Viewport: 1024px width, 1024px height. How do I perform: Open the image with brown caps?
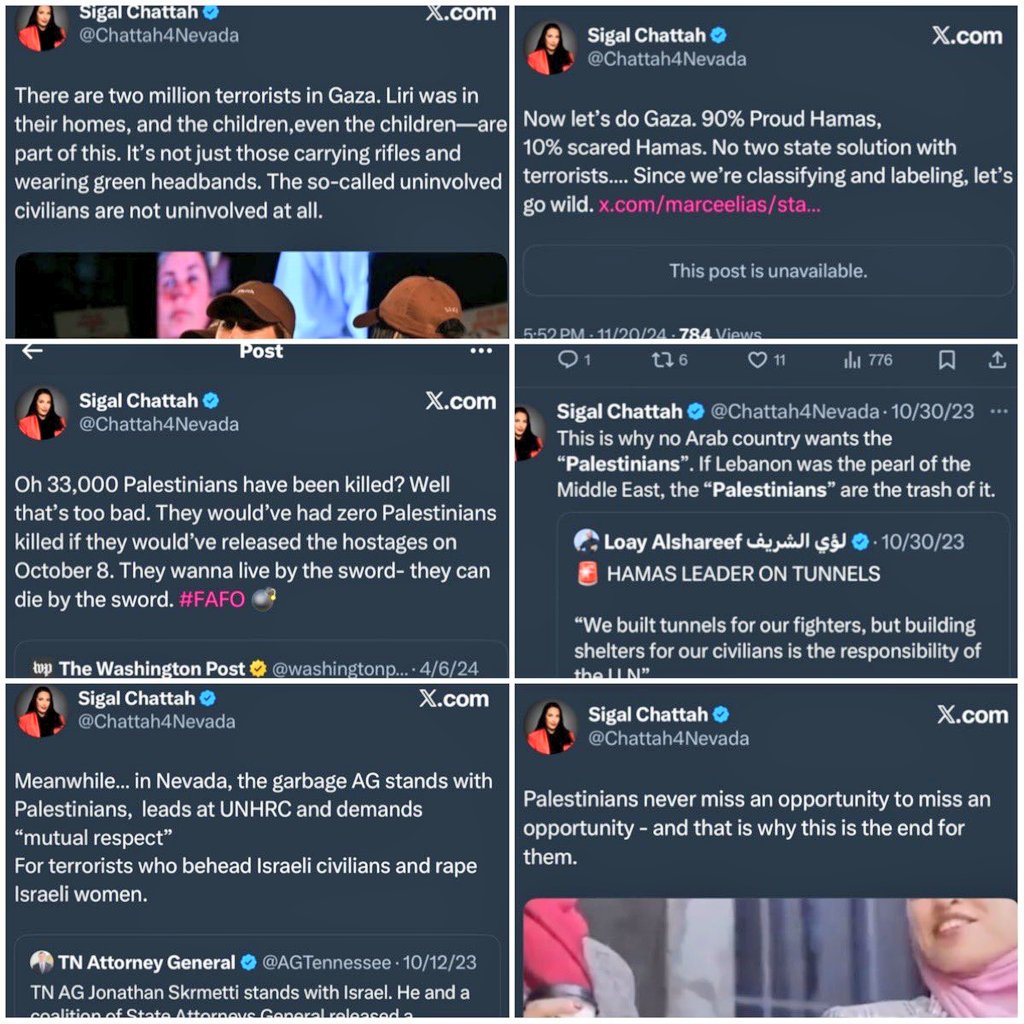(x=261, y=295)
